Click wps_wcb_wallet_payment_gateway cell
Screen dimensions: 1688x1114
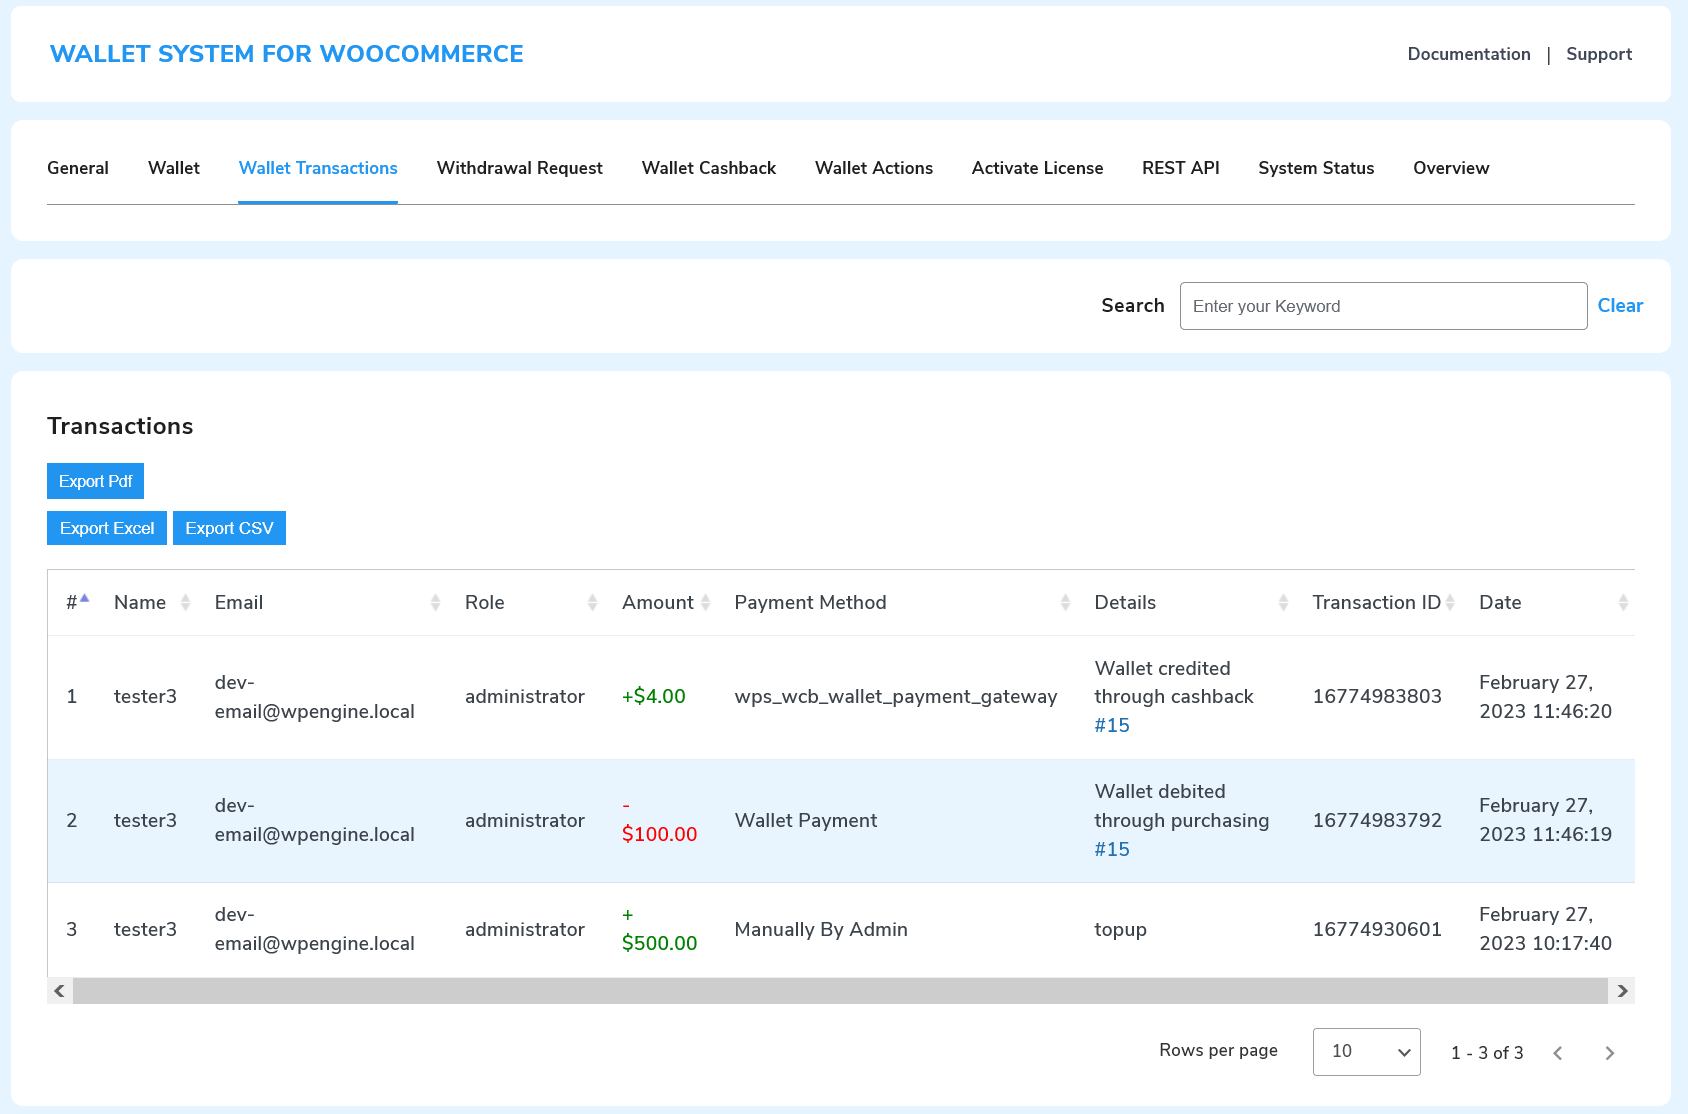click(896, 696)
